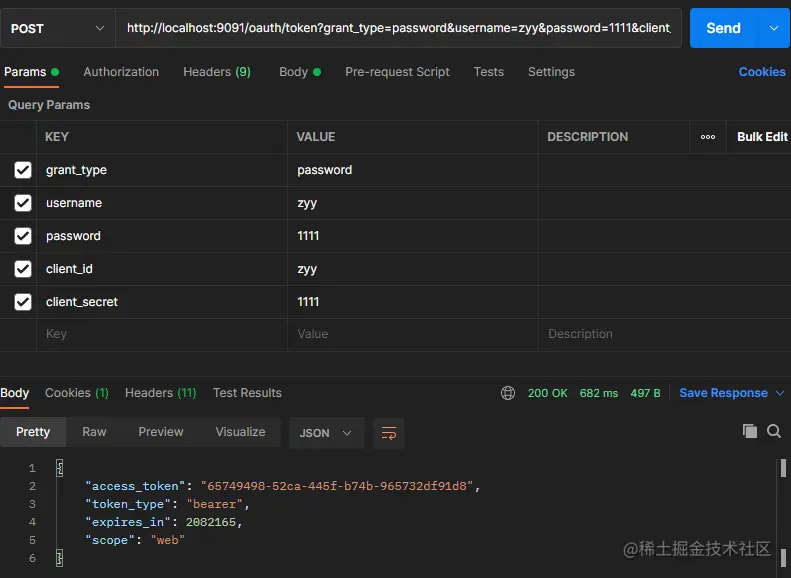
Task: Click the empty Value field in new row
Action: point(413,334)
